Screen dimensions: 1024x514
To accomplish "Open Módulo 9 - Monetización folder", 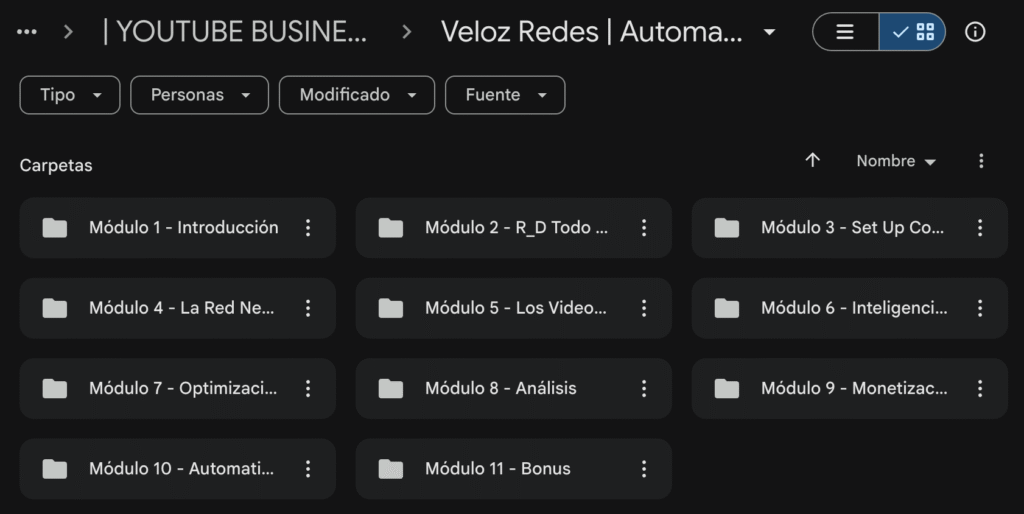I will click(853, 388).
